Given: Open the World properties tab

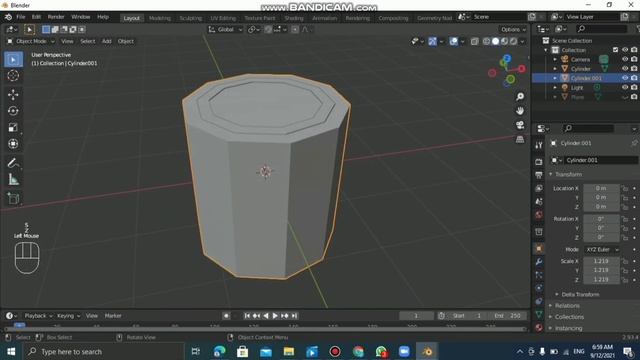Looking at the screenshot, I should 539,215.
